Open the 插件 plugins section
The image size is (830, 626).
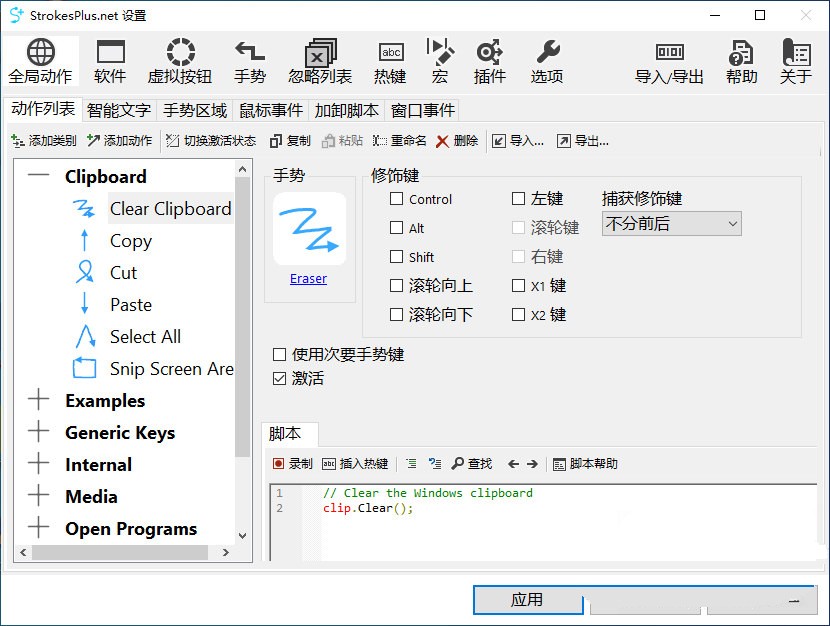point(490,61)
